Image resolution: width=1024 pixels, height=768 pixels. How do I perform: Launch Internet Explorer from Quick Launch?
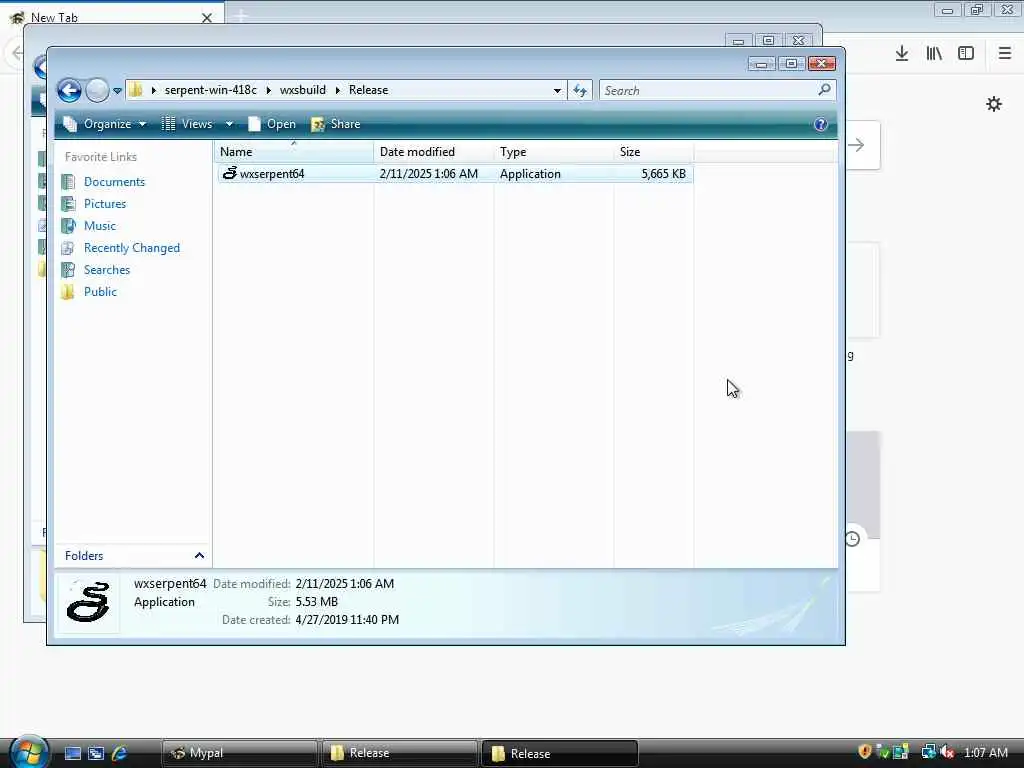pos(120,753)
